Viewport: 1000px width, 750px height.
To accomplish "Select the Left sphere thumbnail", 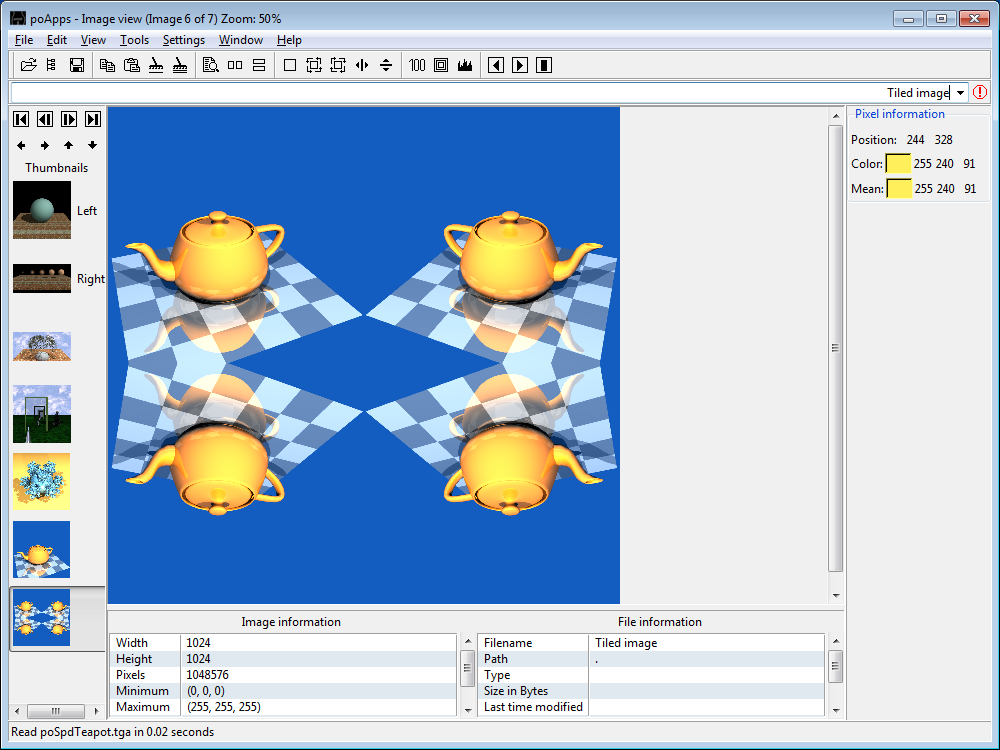I will point(42,210).
